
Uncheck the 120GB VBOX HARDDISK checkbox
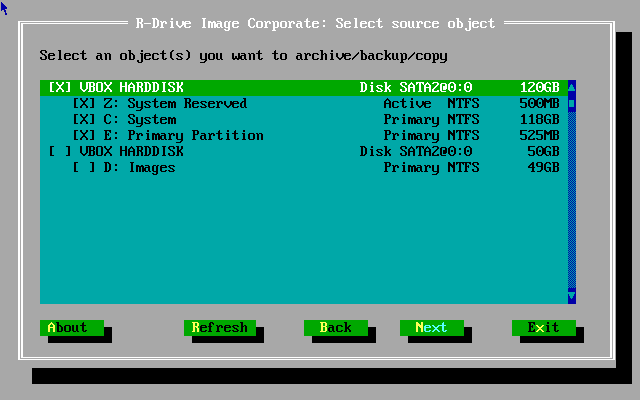coord(60,87)
